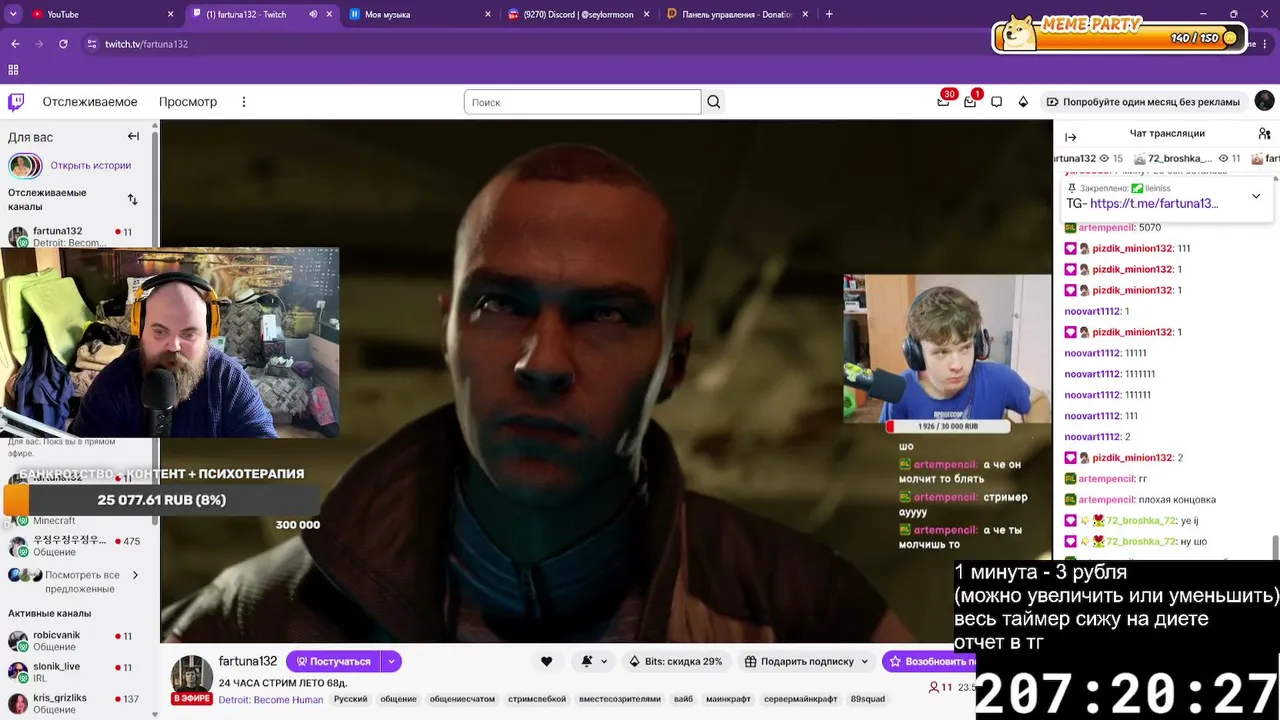
Task: Open the Отслеживаемое menu item
Action: point(90,102)
